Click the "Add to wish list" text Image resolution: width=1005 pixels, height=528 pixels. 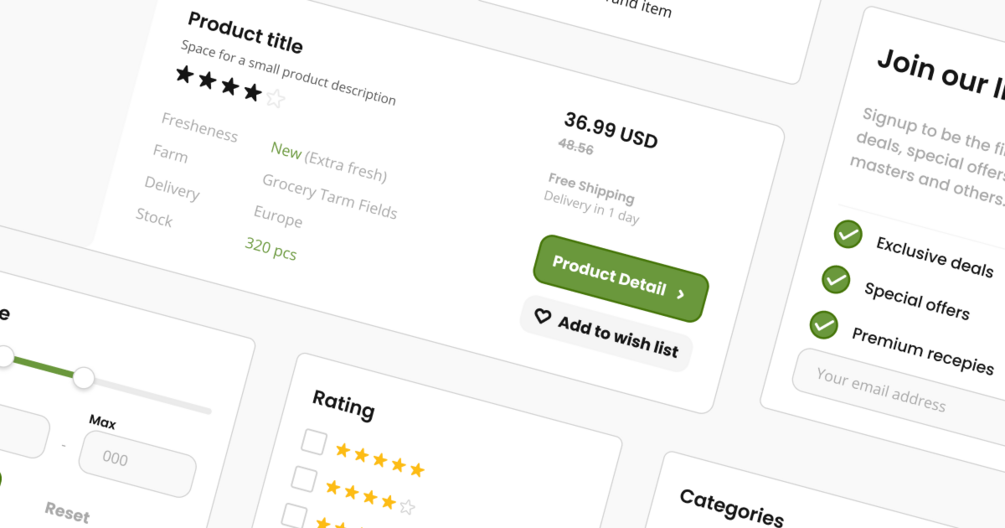point(618,337)
